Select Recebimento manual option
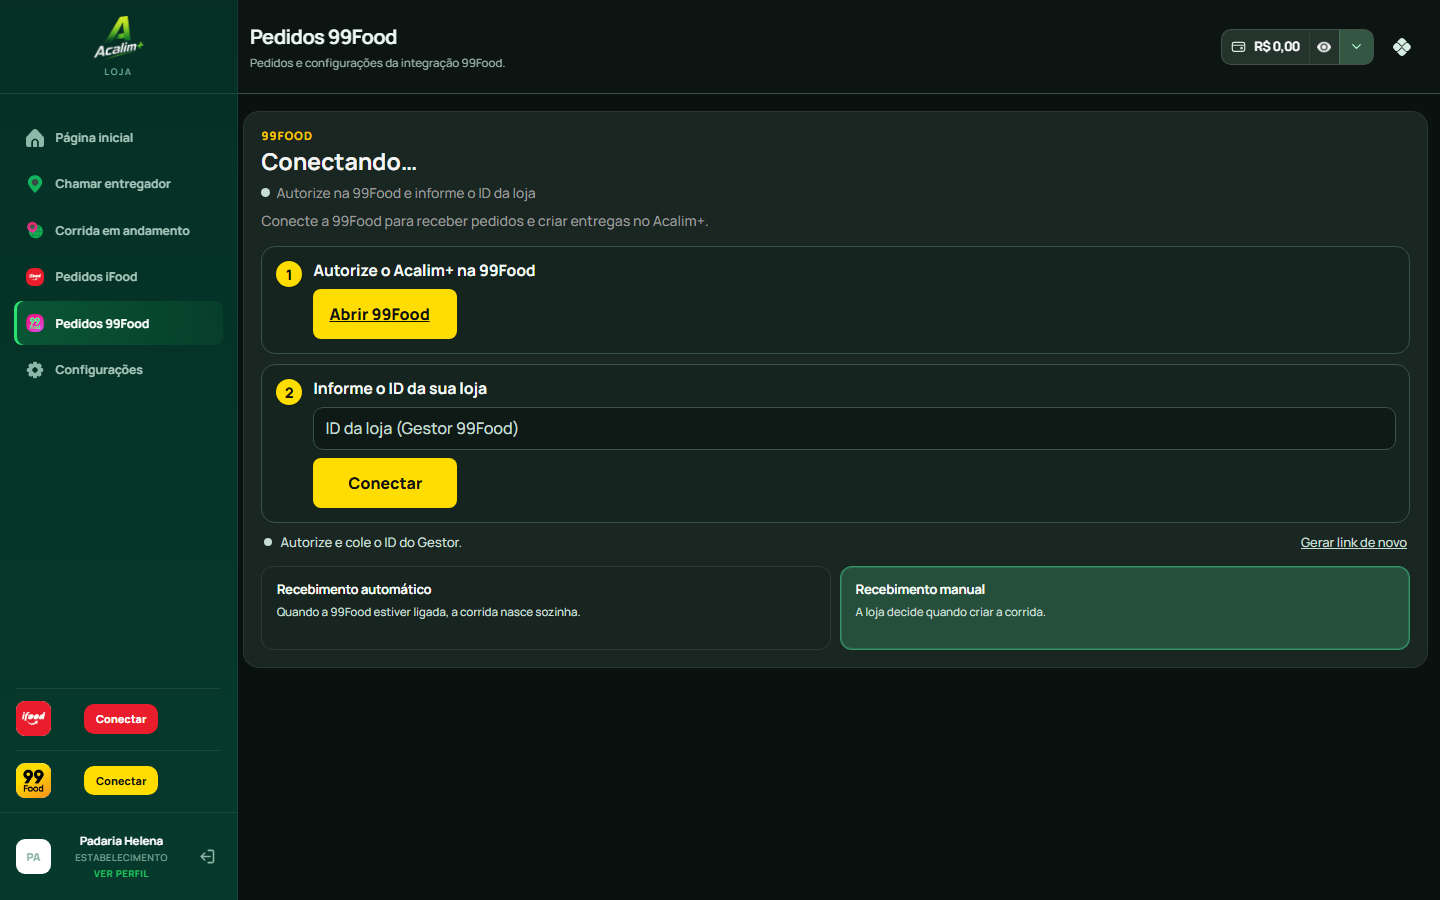Image resolution: width=1440 pixels, height=900 pixels. (1125, 608)
